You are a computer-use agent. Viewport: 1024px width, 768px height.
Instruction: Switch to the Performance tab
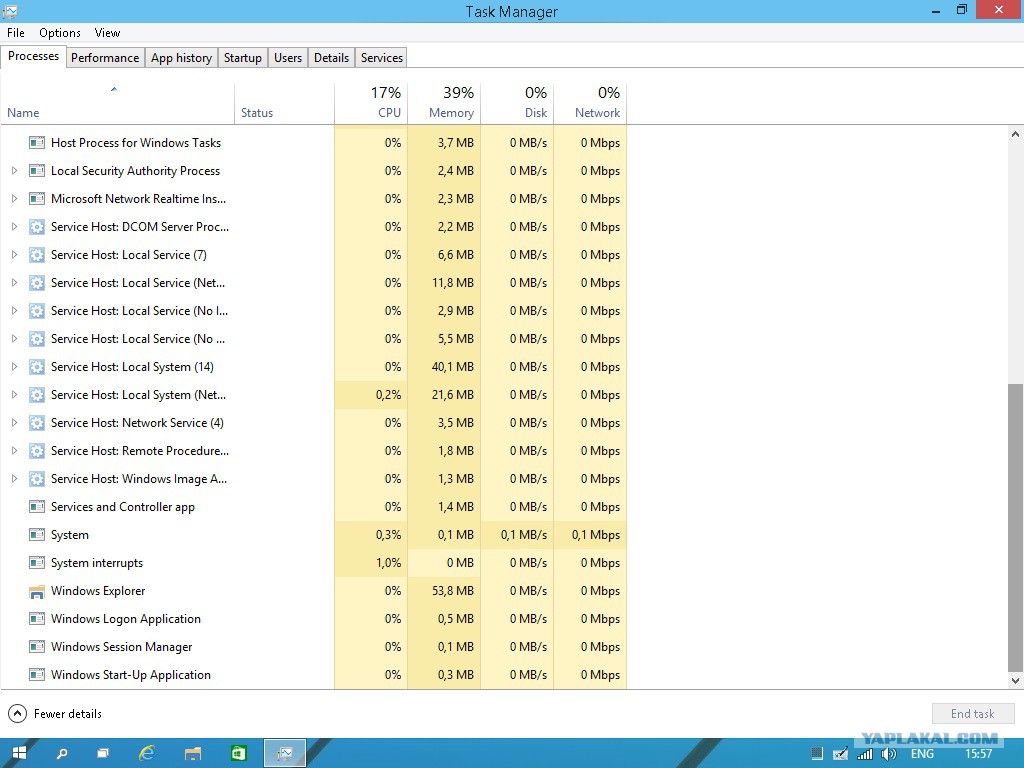click(105, 57)
